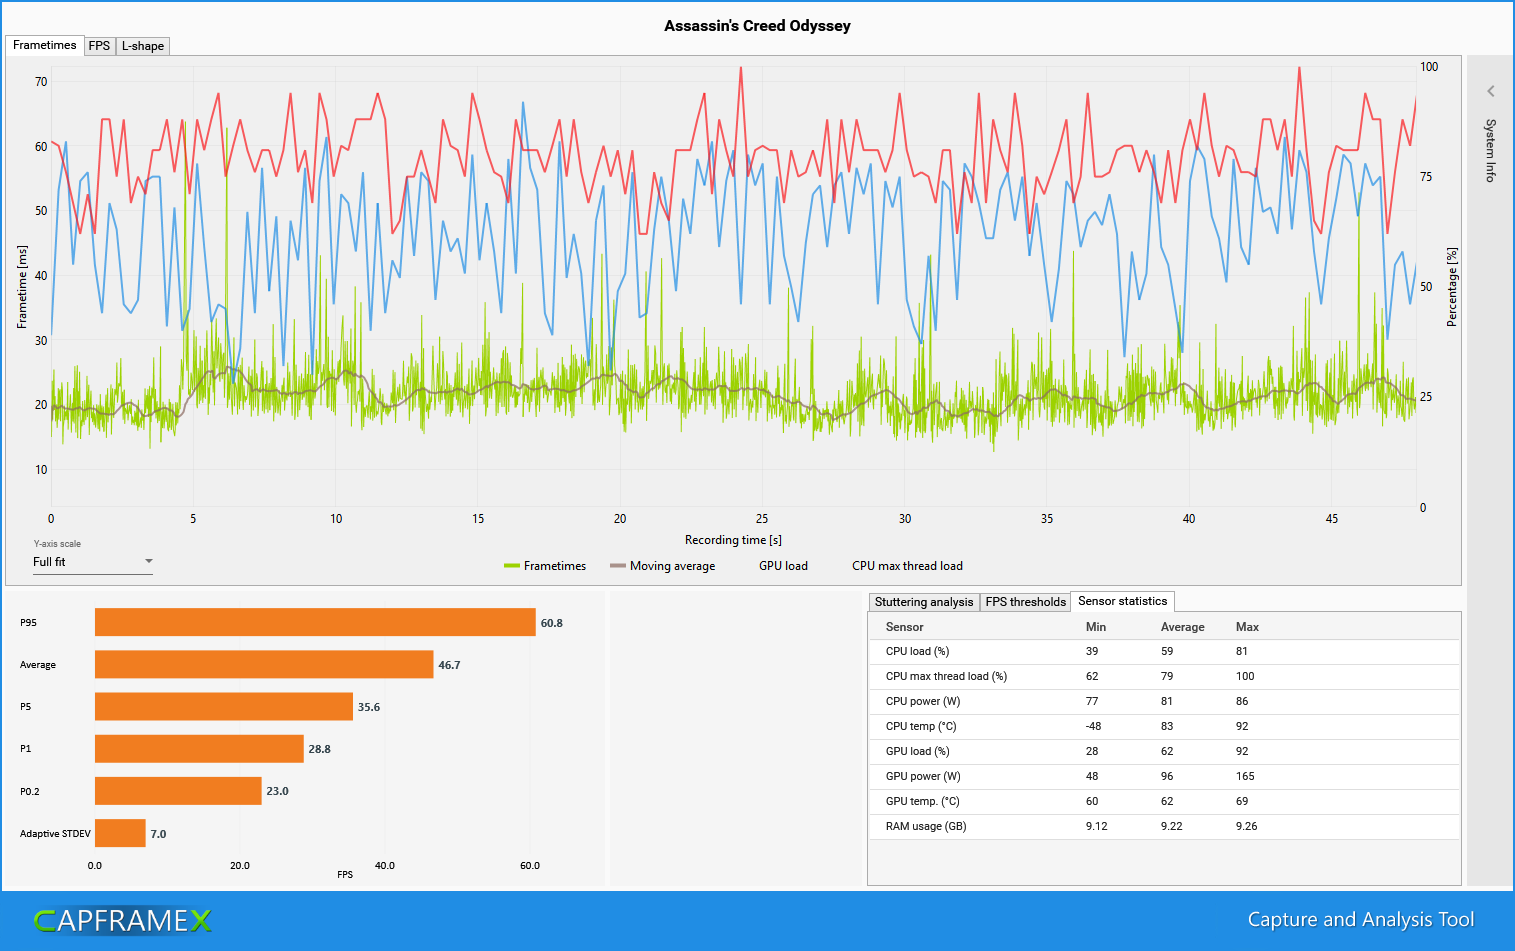Select the CPU max thread load (%) row
Screen dimensions: 1515x951
tap(1165, 676)
